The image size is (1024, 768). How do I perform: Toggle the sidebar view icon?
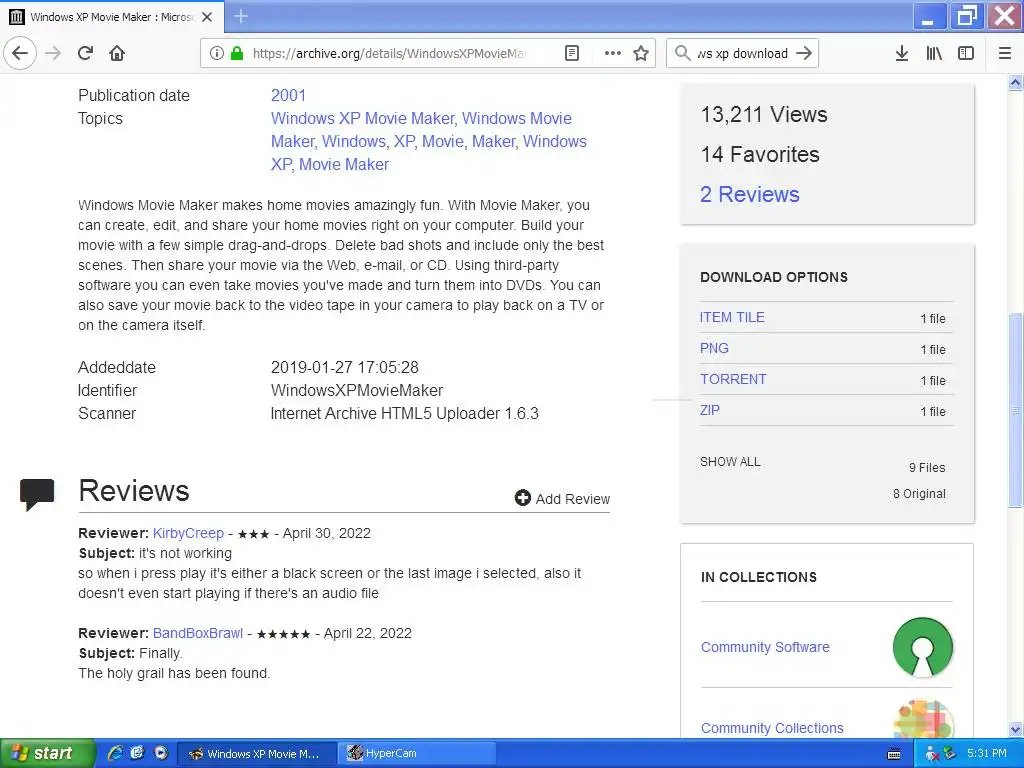966,53
